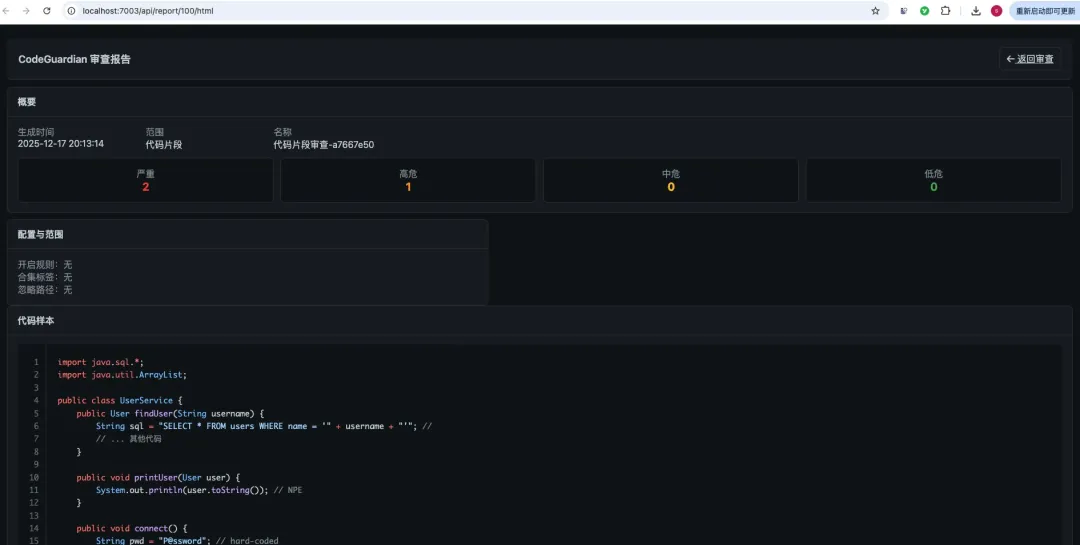The height and width of the screenshot is (545, 1080).
Task: Reload the report page
Action: point(47,11)
